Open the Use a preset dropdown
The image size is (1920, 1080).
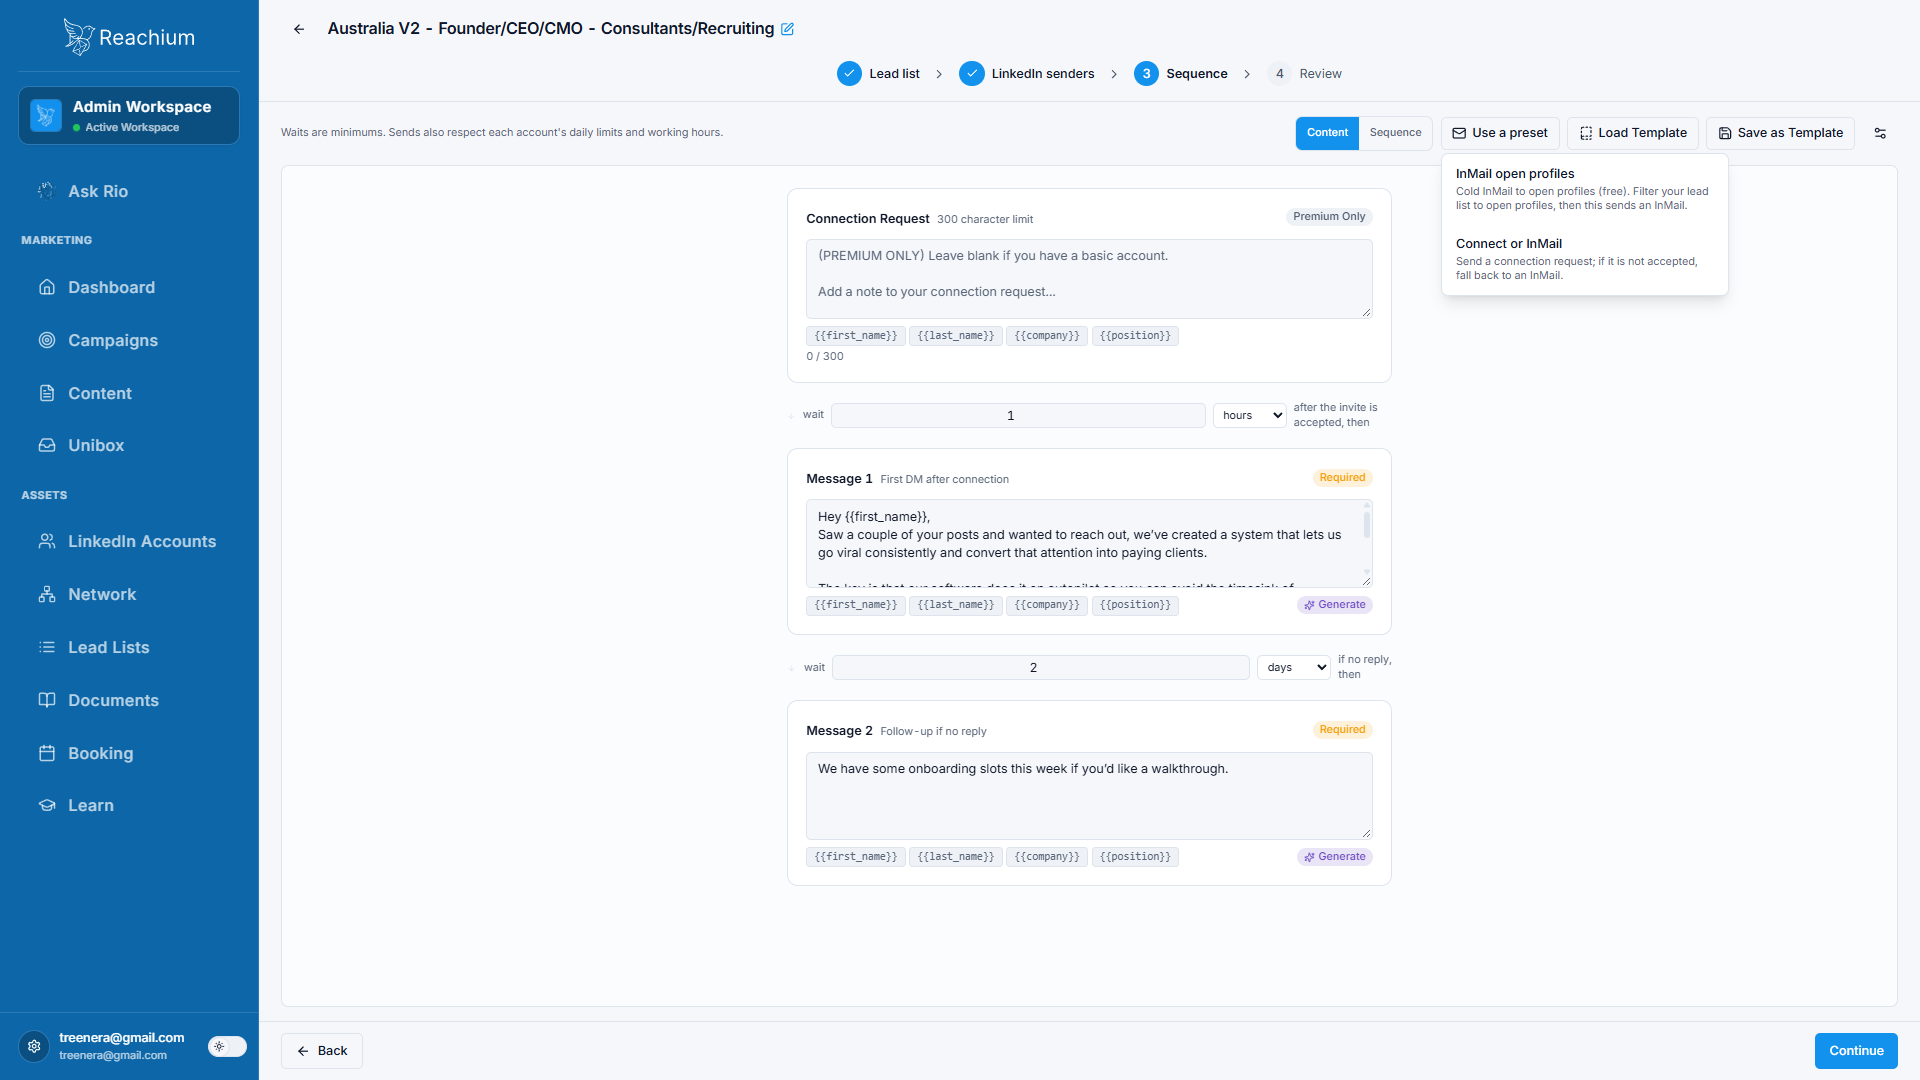[x=1500, y=133]
